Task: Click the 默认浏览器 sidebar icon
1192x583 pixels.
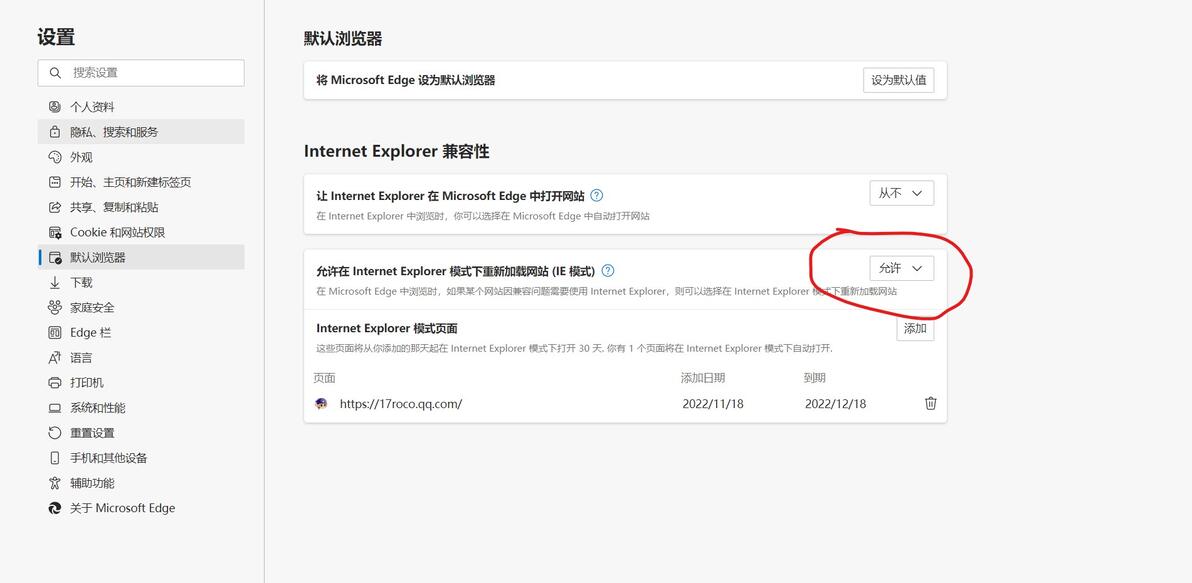Action: click(55, 258)
